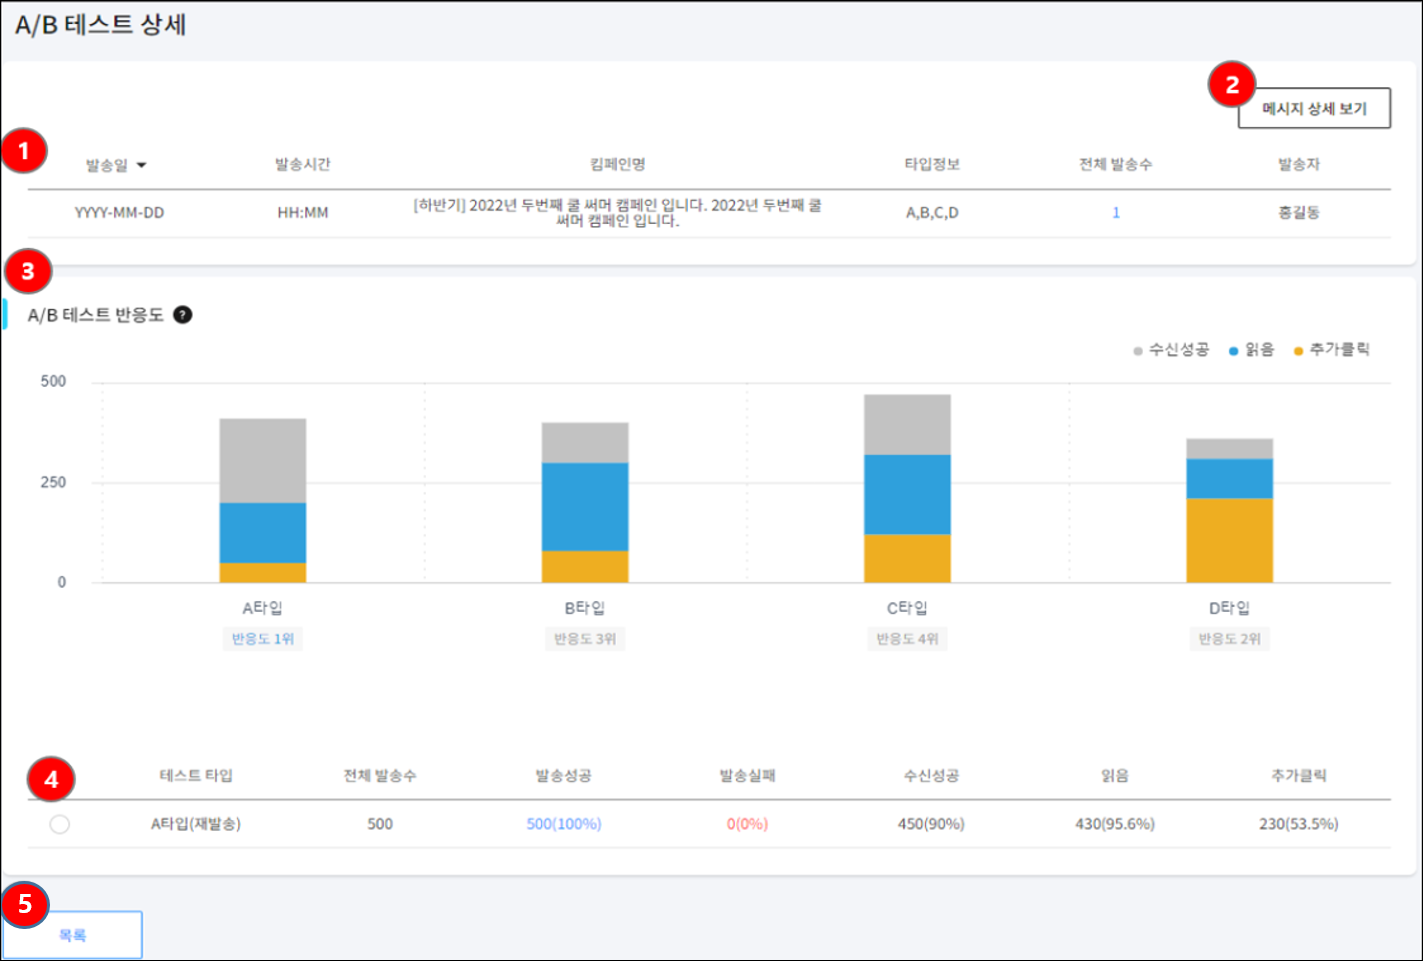Toggle the 읽음 legend item

(x=1252, y=350)
